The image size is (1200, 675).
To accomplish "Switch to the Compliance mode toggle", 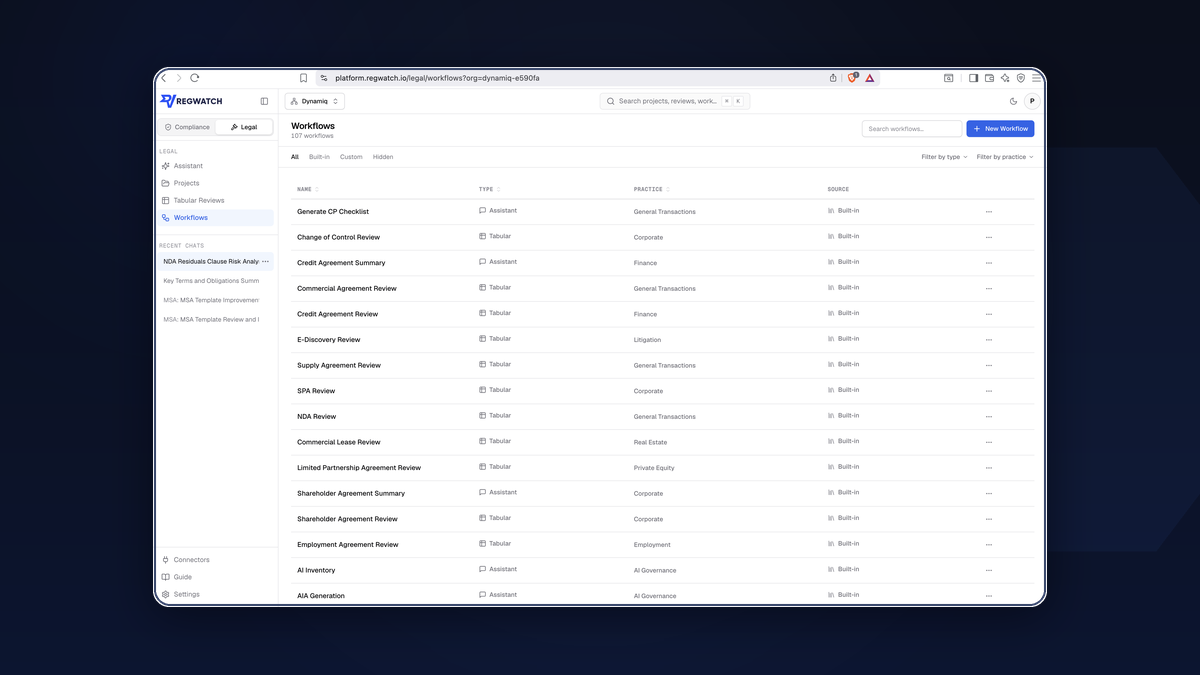I will [187, 127].
